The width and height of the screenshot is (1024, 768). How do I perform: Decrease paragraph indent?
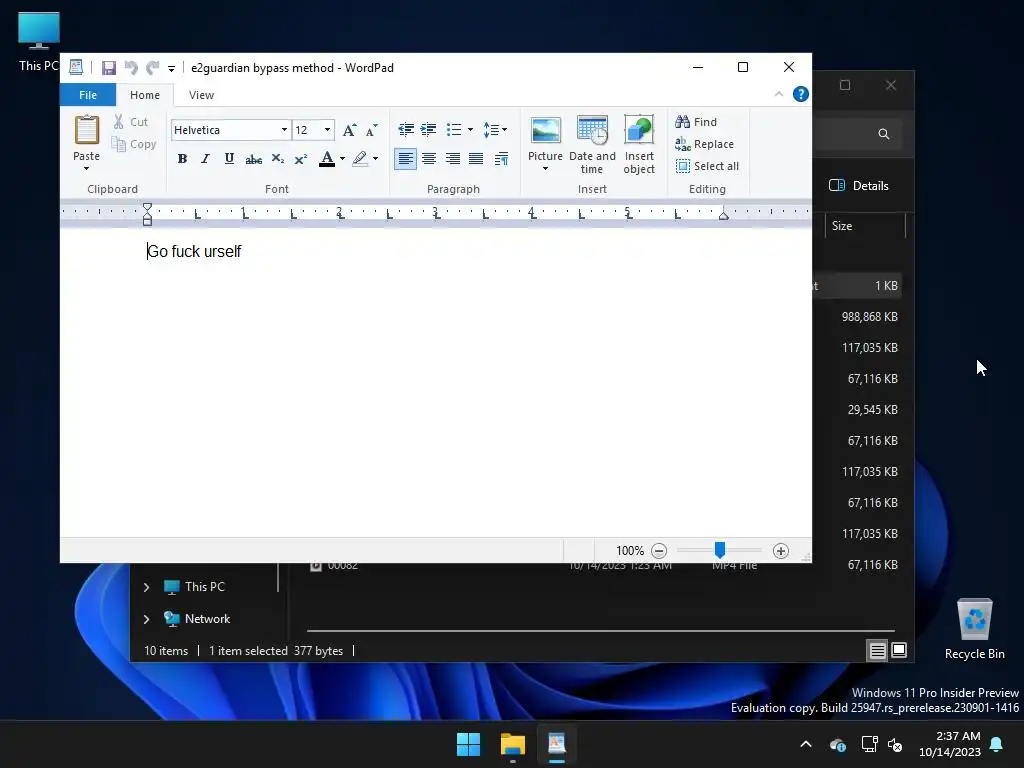pyautogui.click(x=406, y=129)
